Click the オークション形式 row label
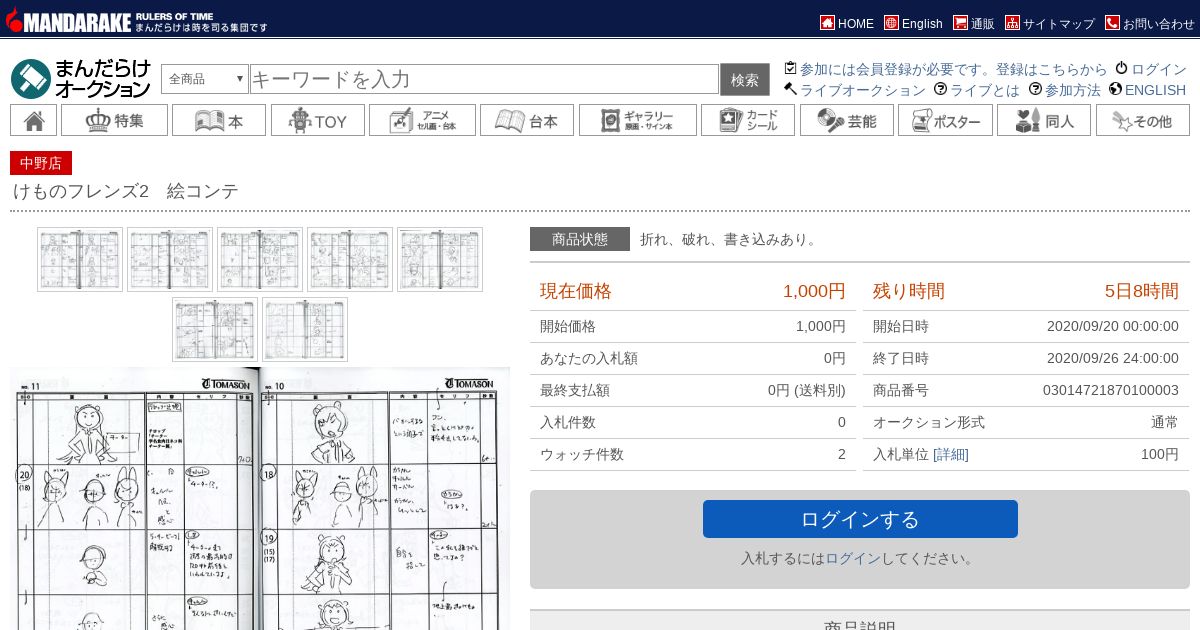Viewport: 1200px width, 630px height. (929, 422)
